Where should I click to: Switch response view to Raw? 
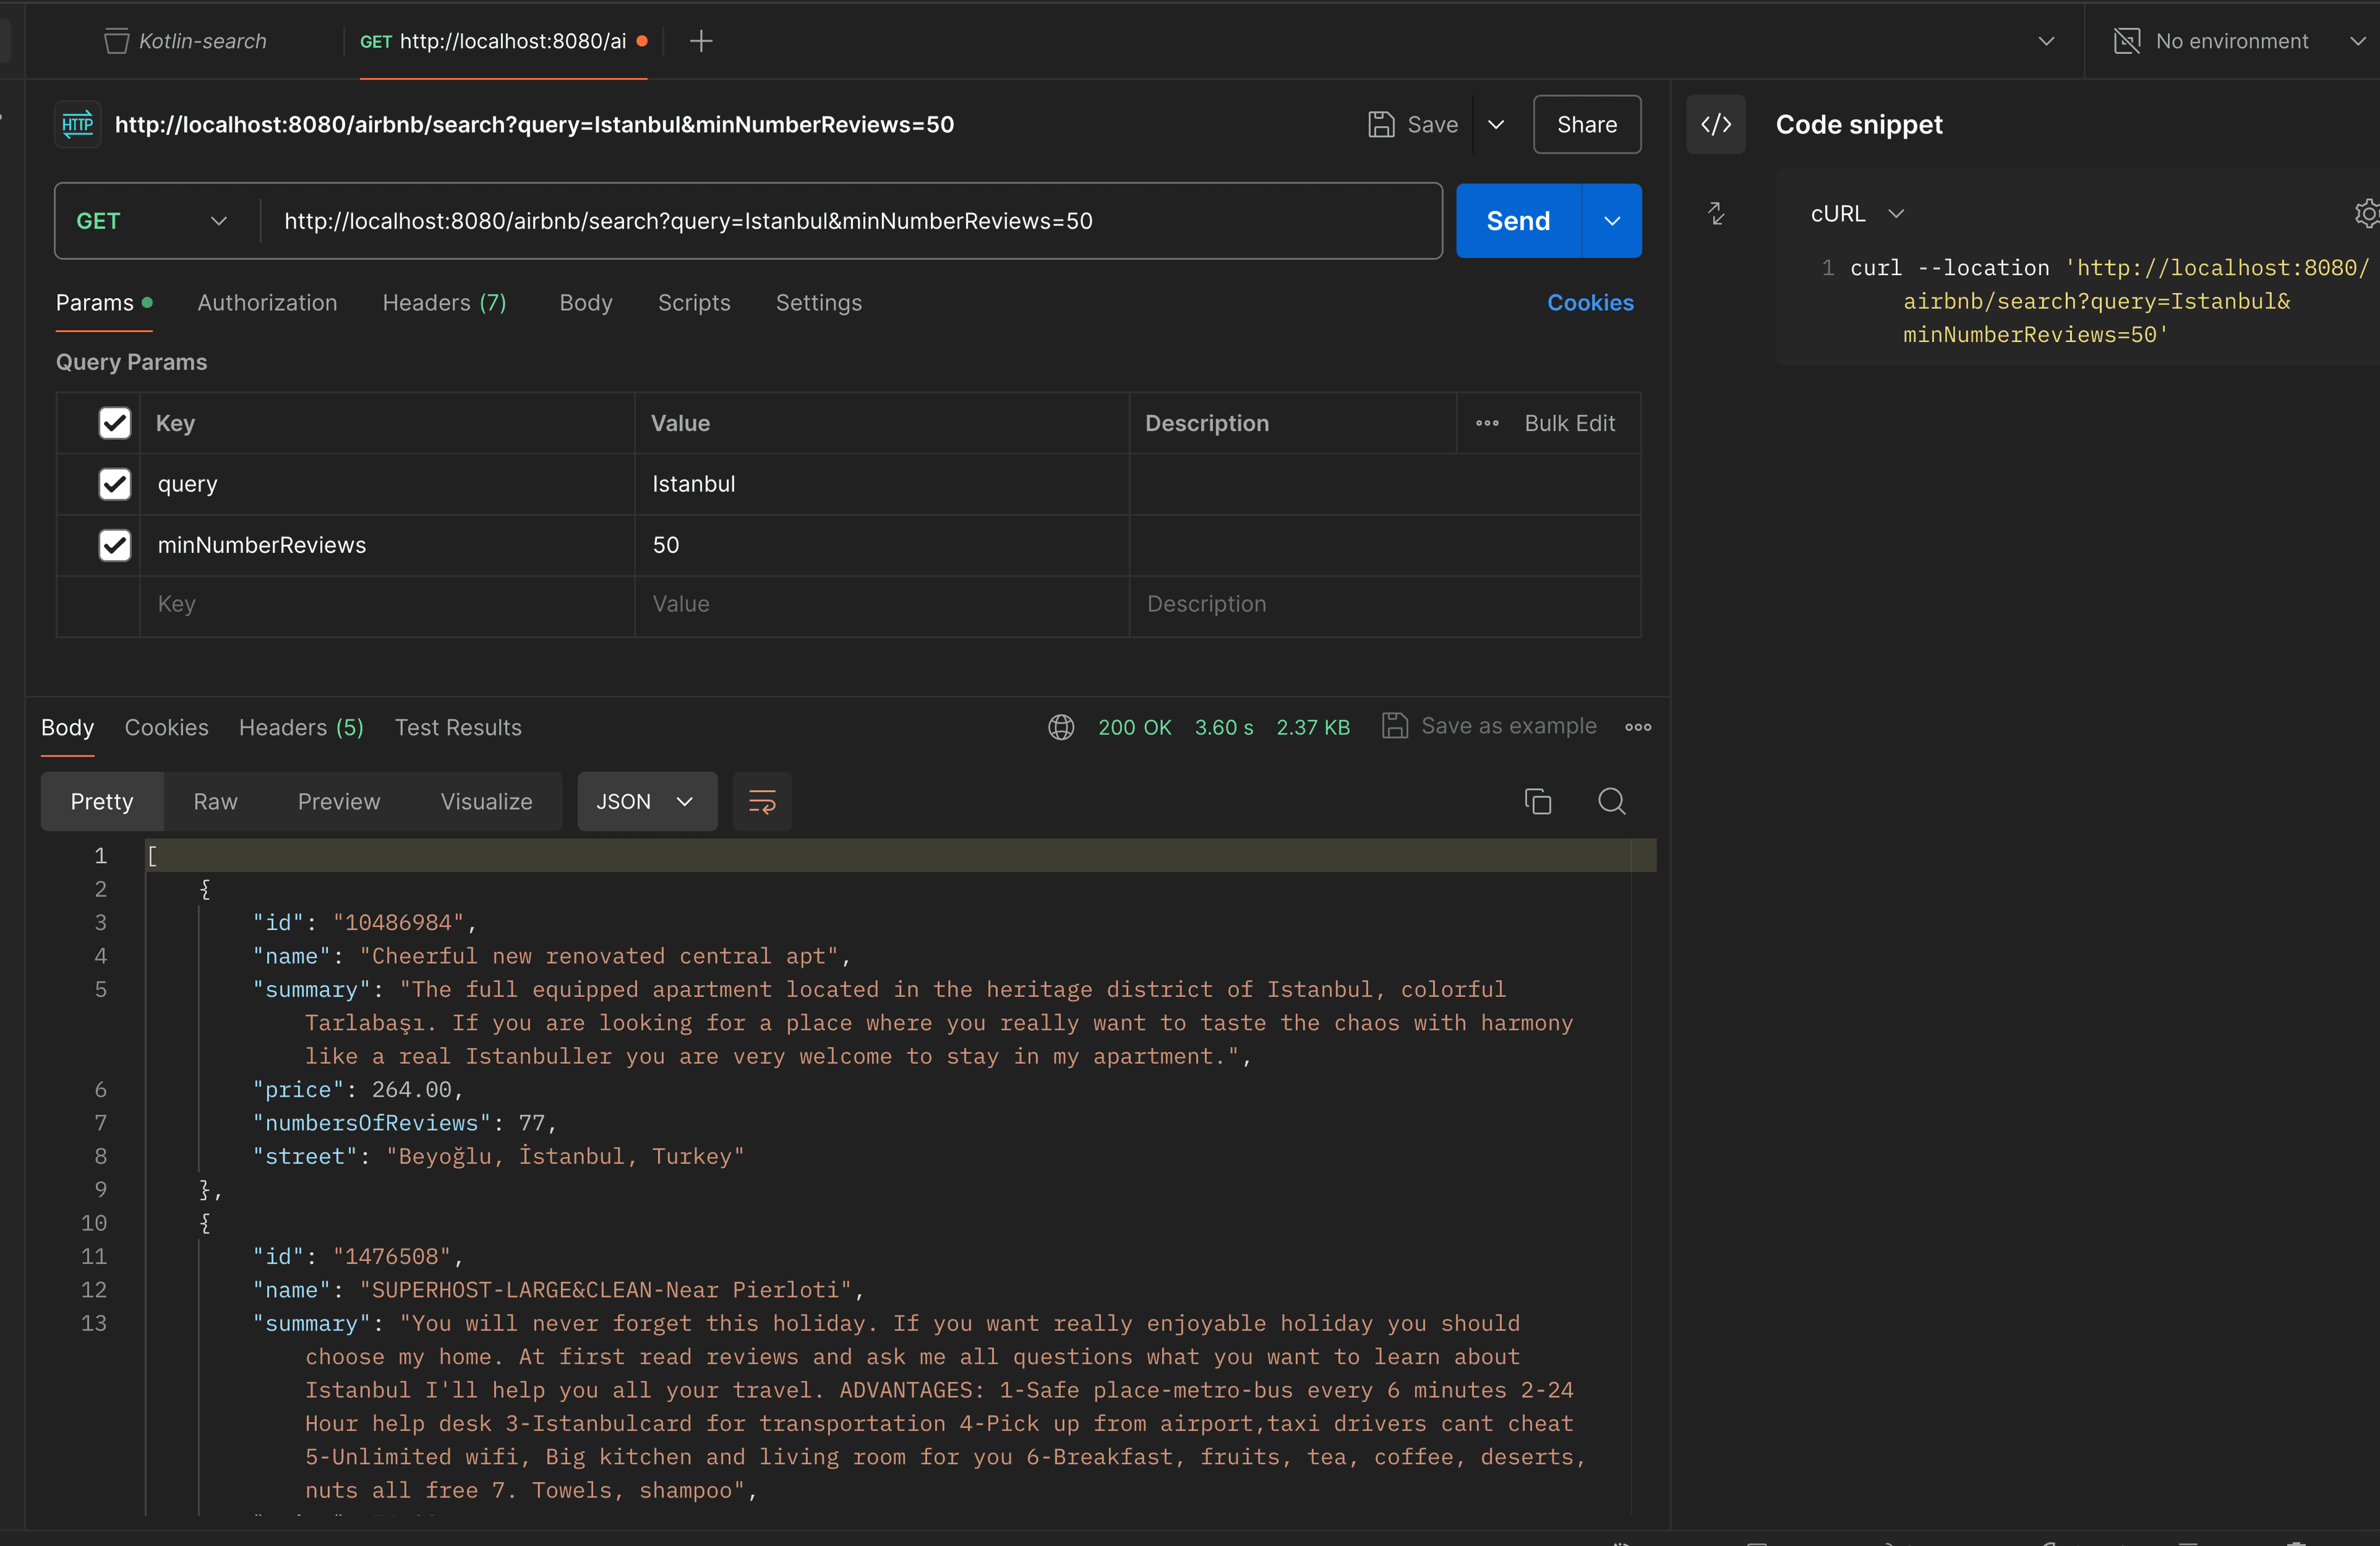[215, 801]
